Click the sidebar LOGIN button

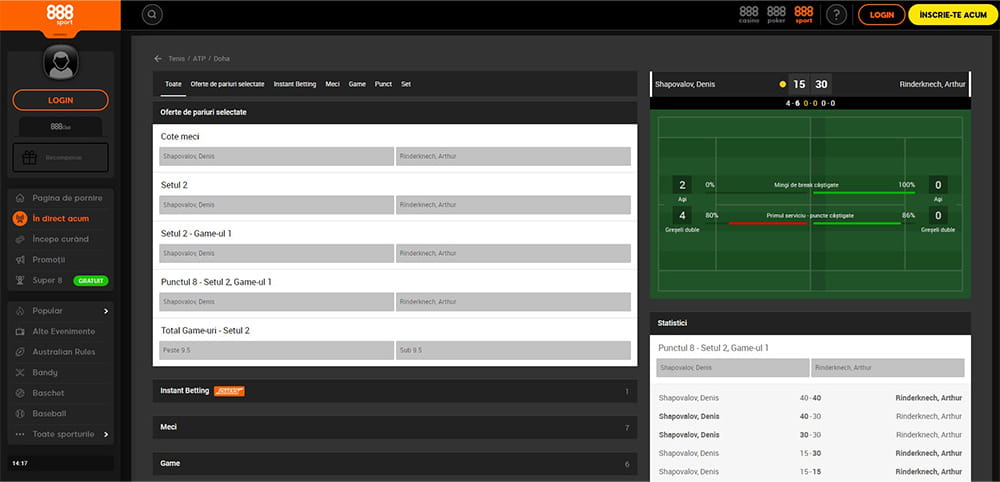tap(61, 100)
